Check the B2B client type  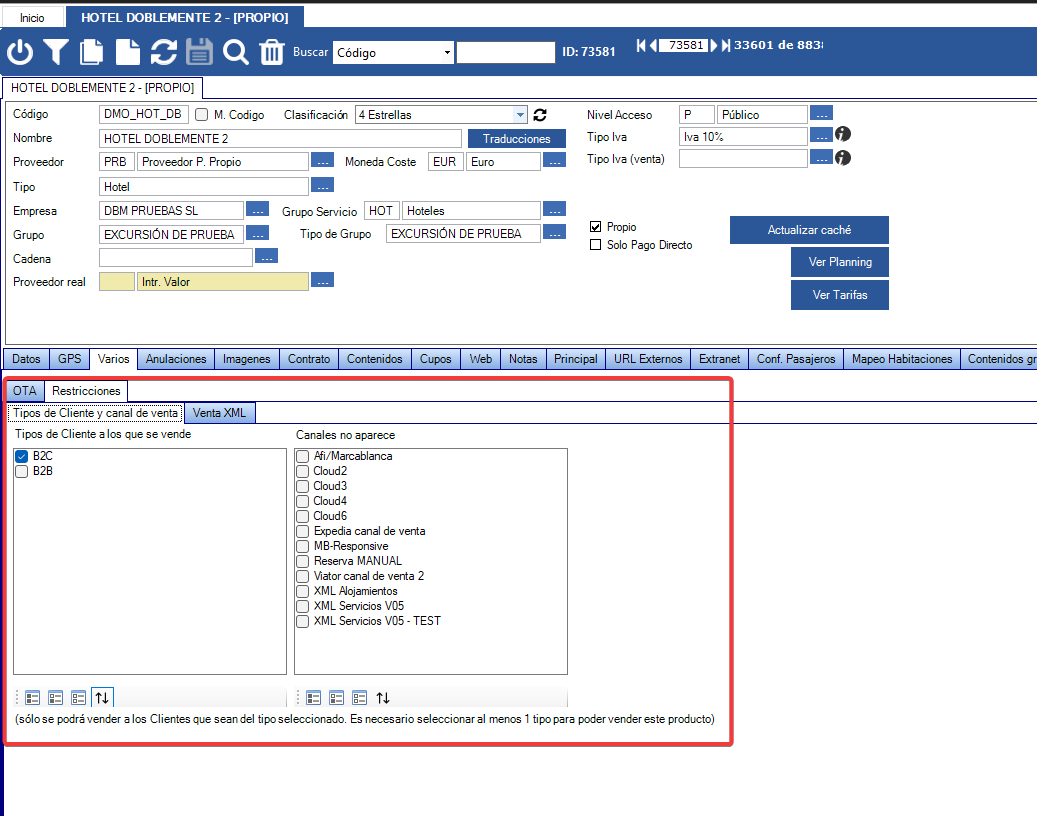pos(22,471)
